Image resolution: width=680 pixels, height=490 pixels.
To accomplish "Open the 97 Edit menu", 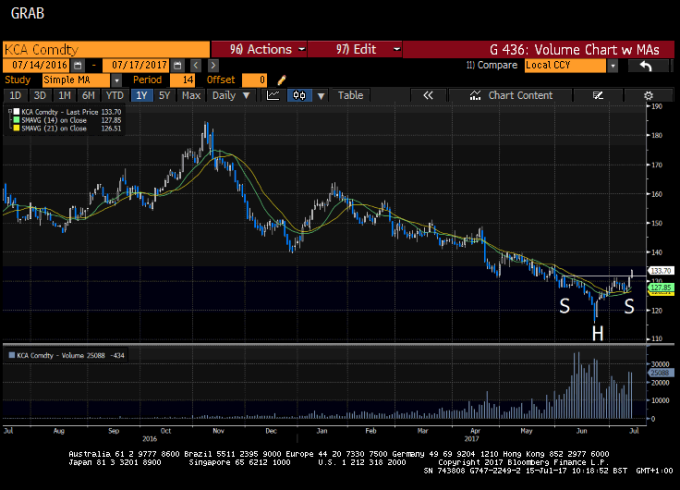I will 355,49.
